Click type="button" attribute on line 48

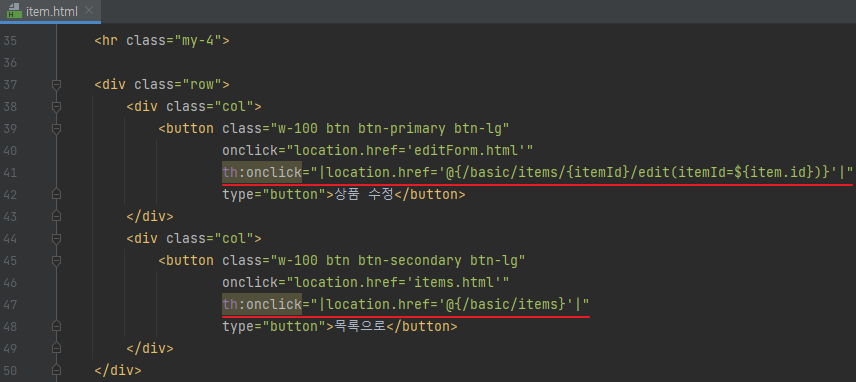click(x=274, y=327)
